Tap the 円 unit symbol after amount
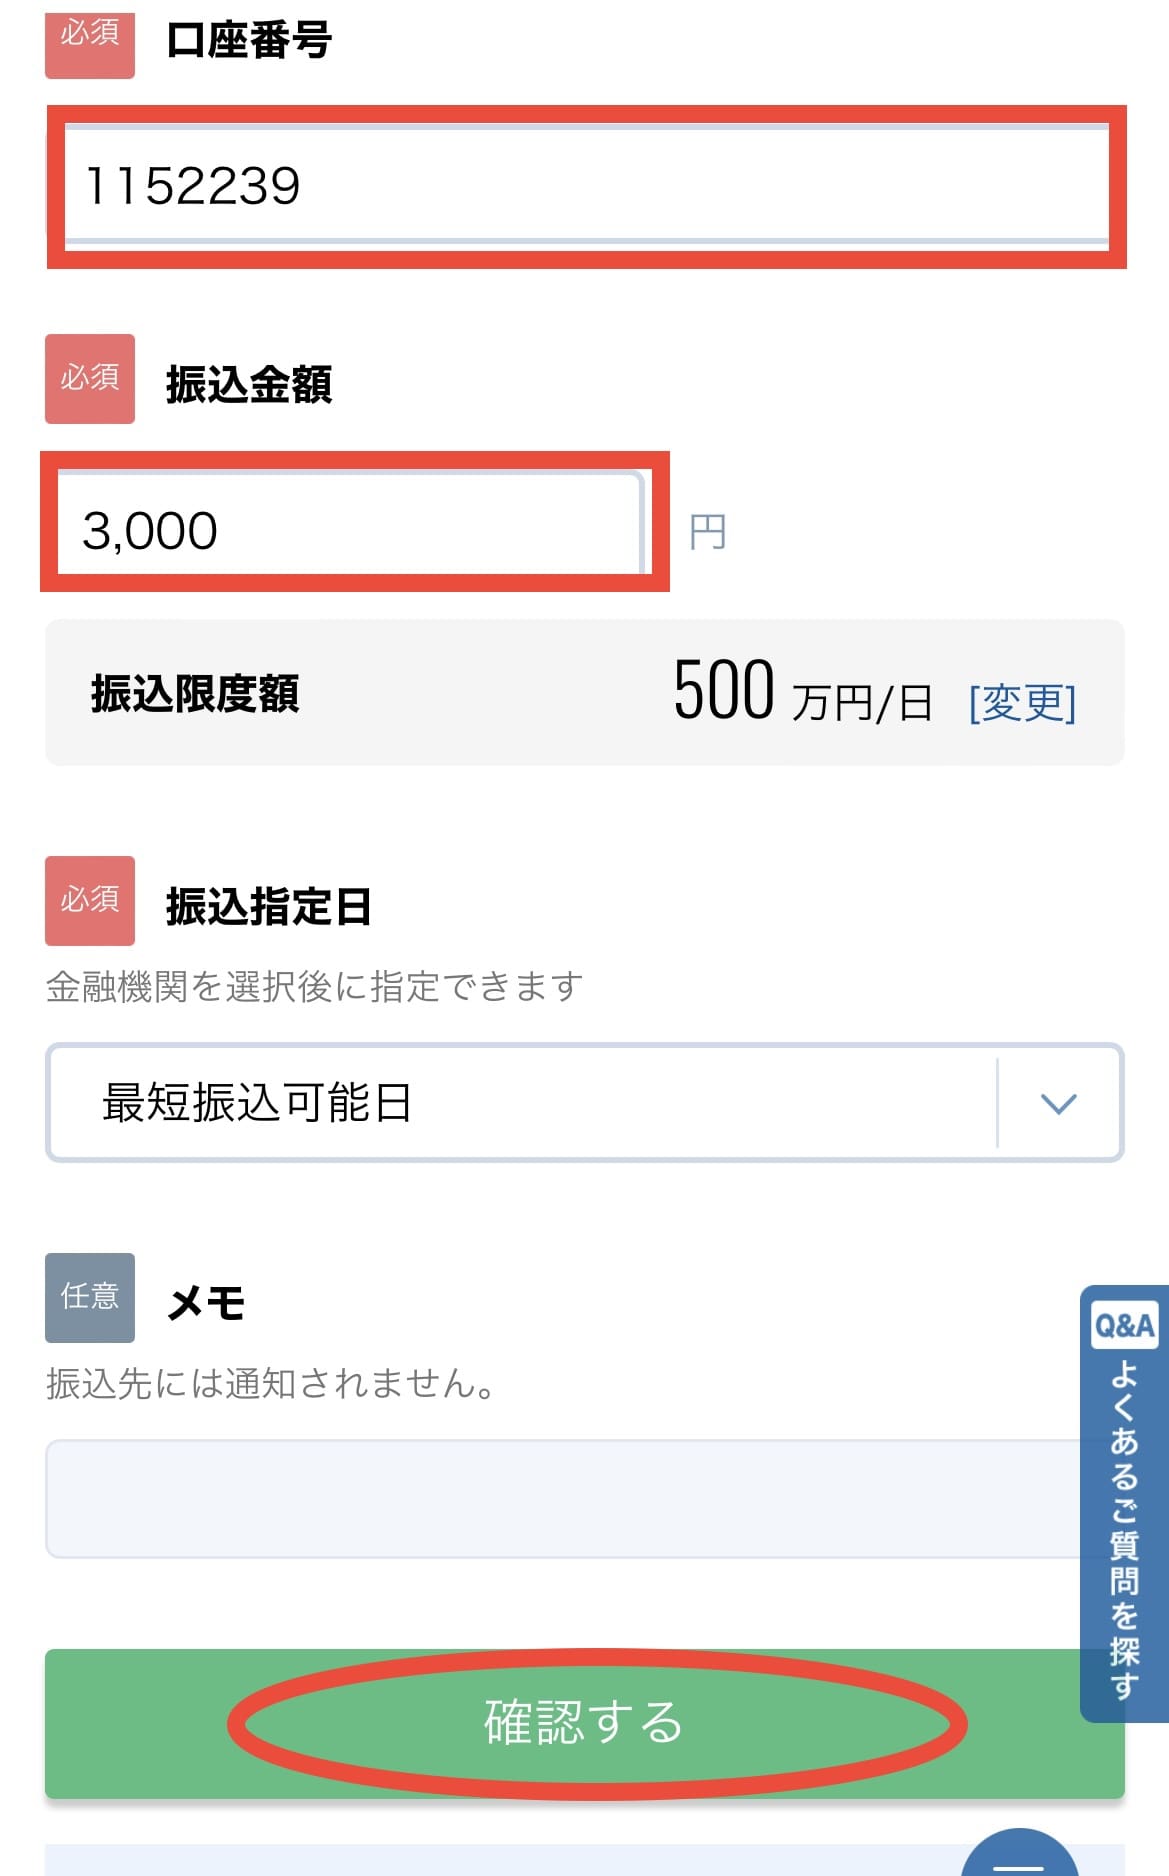 click(x=708, y=532)
